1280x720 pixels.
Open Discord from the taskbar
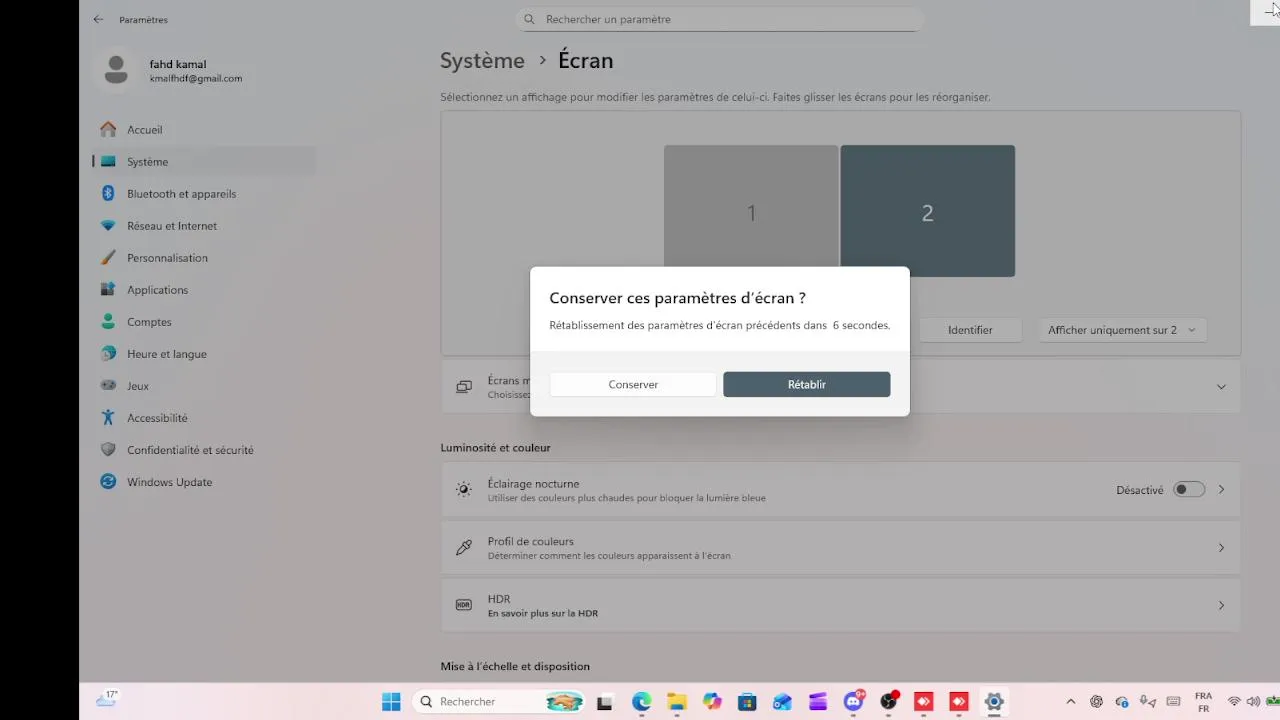[x=853, y=702]
